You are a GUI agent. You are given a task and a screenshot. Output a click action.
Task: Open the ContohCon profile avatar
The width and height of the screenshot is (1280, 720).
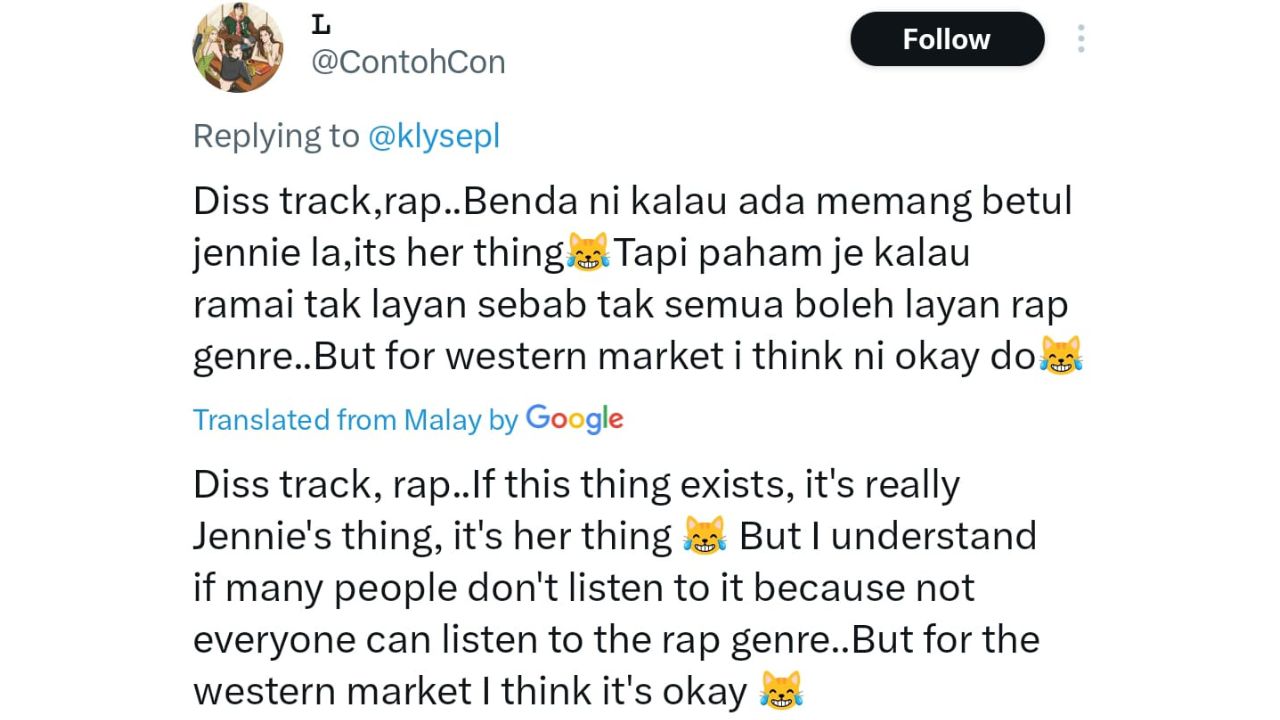coord(238,47)
